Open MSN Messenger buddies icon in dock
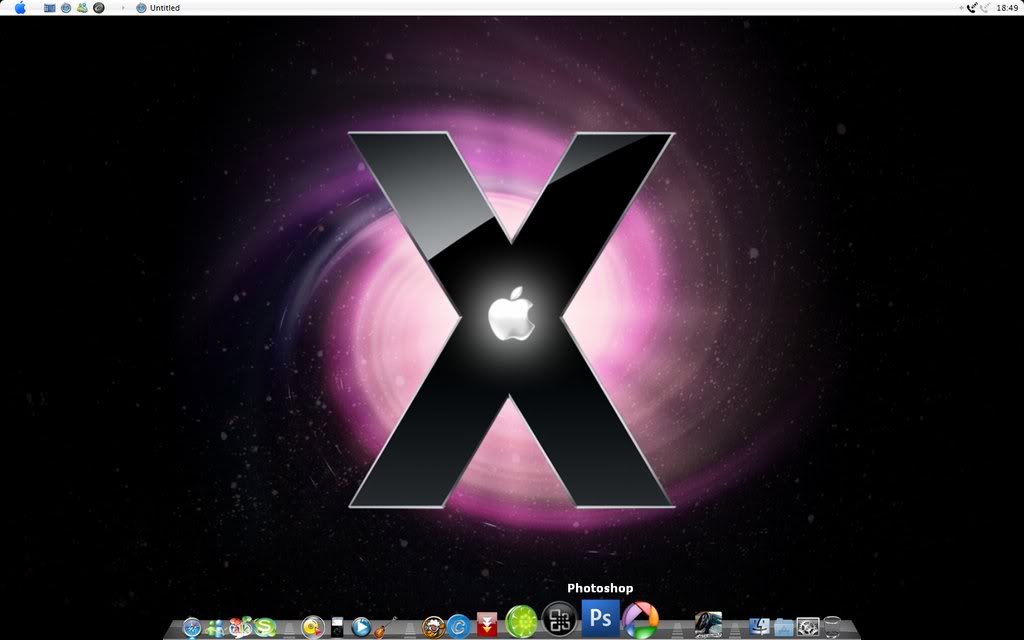This screenshot has width=1024, height=640. coord(215,628)
